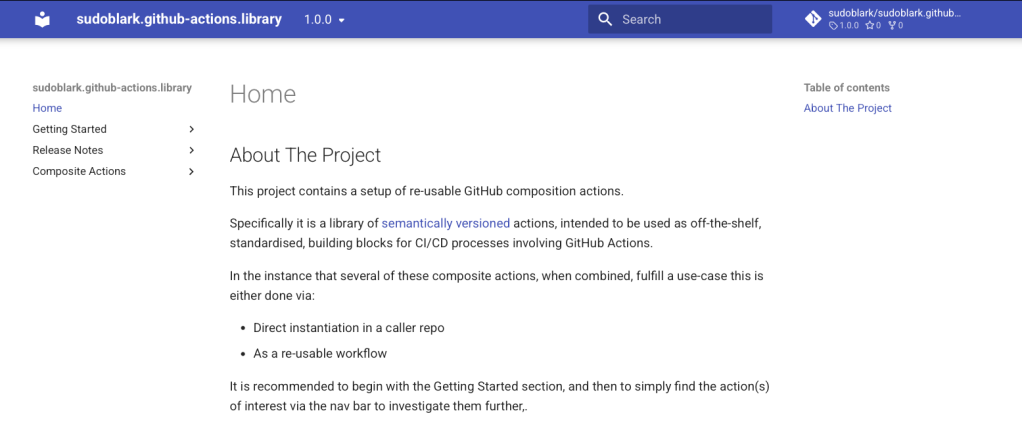Click the Table of contents label
The width and height of the screenshot is (1022, 432).
point(847,87)
